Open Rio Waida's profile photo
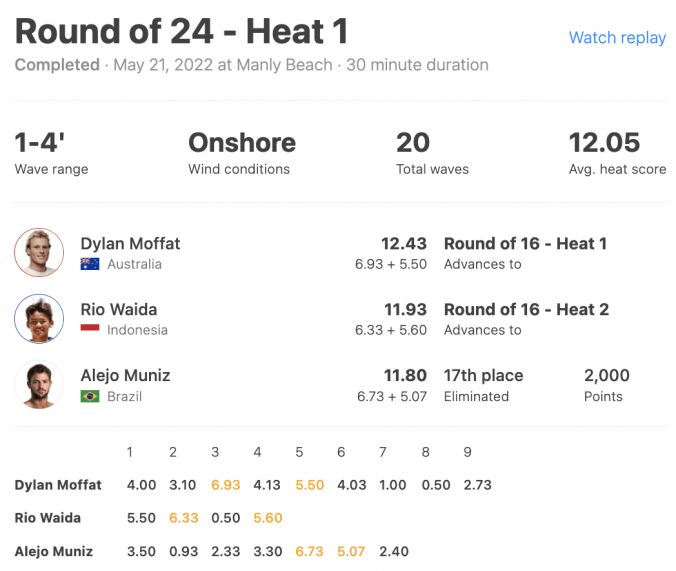Image resolution: width=676 pixels, height=571 pixels. coord(39,319)
